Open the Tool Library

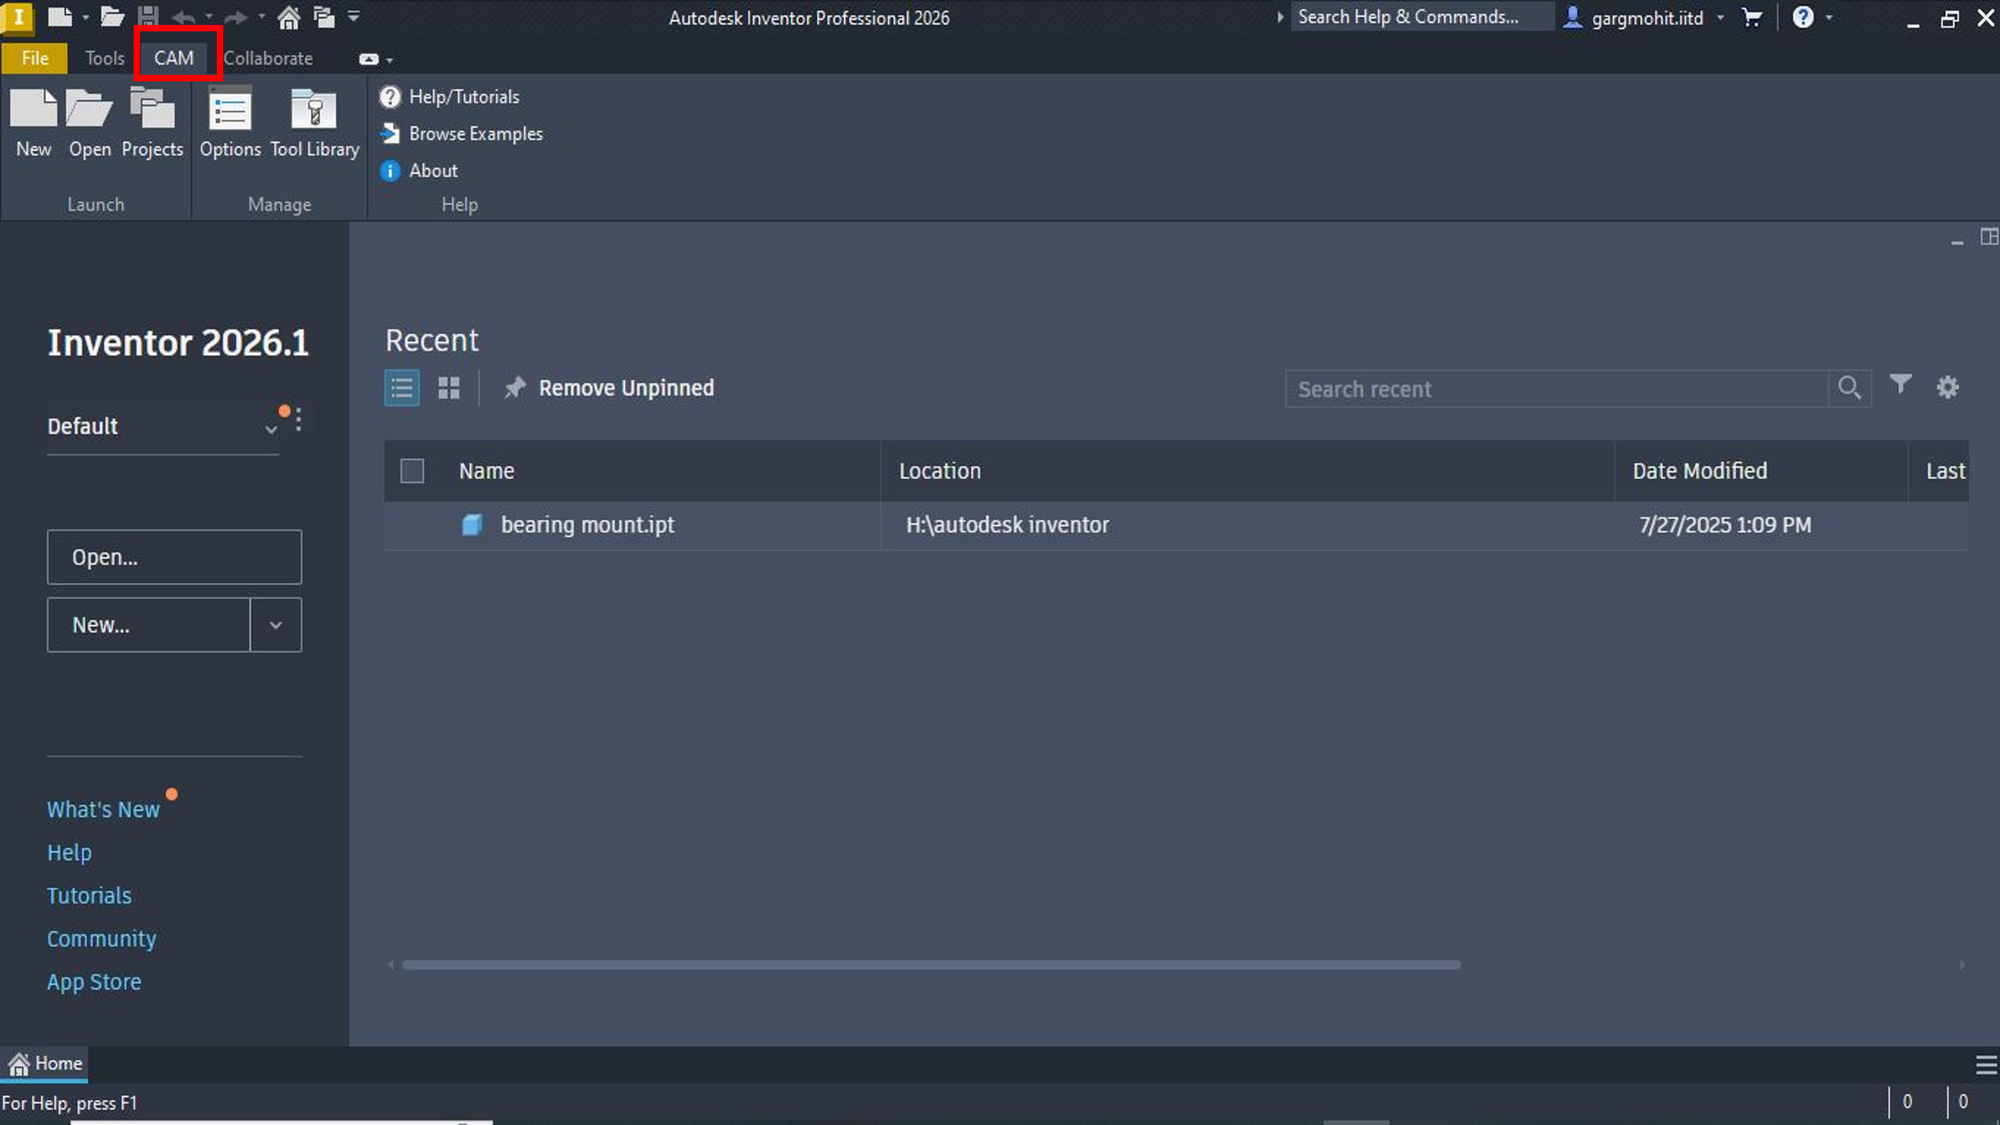tap(314, 123)
